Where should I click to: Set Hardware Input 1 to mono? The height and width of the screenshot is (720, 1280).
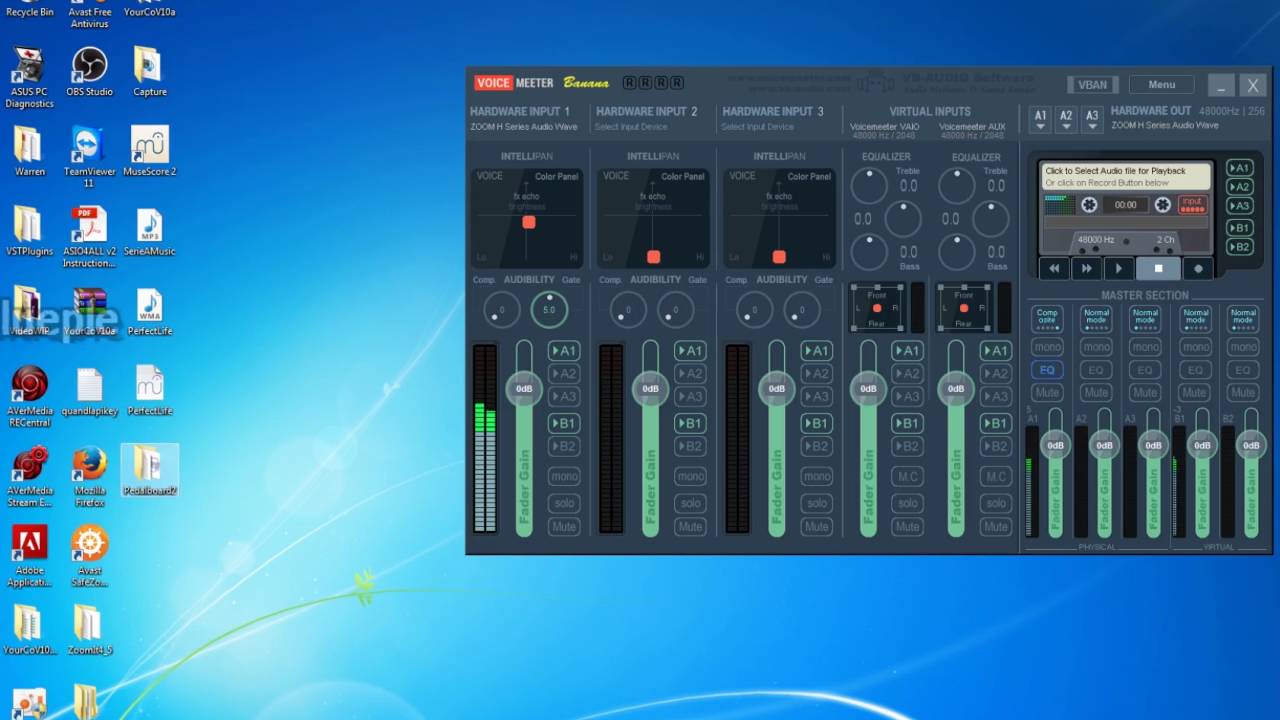[x=564, y=477]
